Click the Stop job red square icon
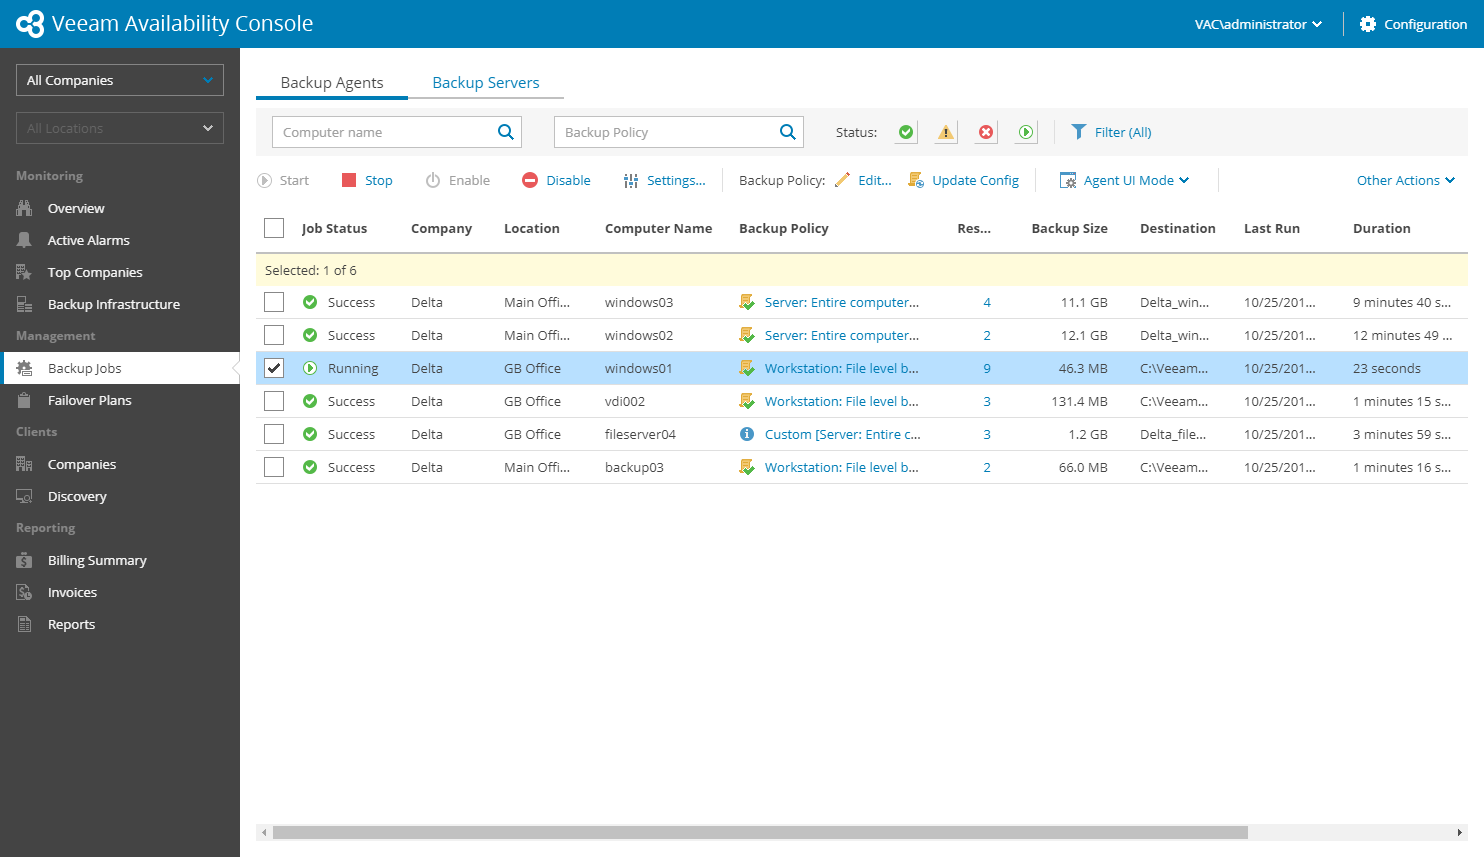Viewport: 1484px width, 857px height. [349, 180]
